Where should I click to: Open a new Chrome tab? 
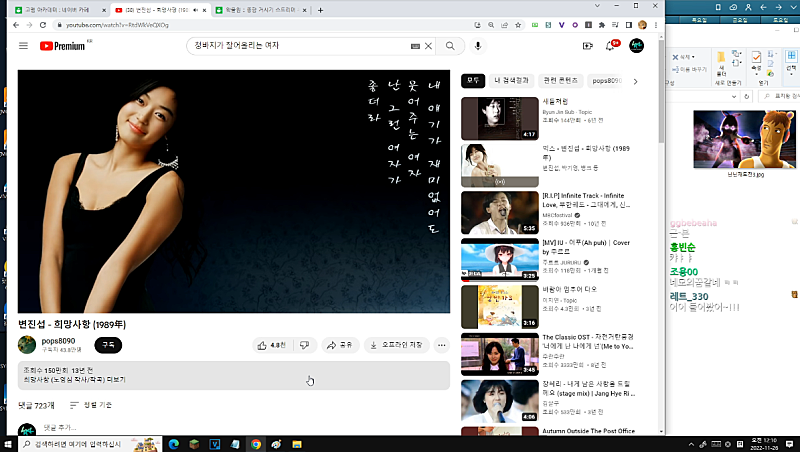pyautogui.click(x=320, y=10)
